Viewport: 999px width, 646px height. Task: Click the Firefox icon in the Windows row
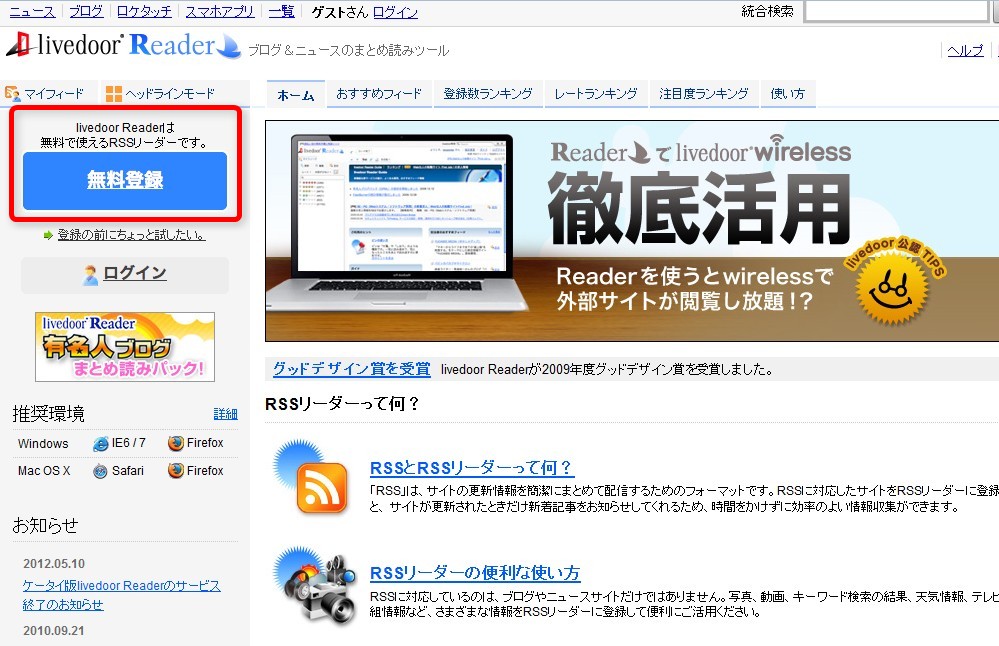click(x=176, y=443)
